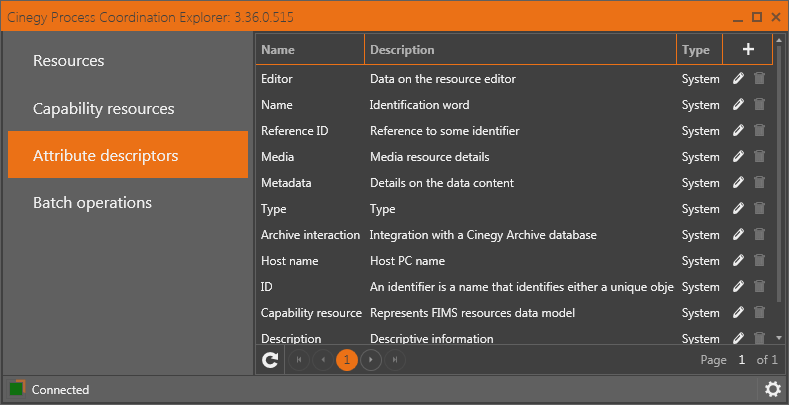This screenshot has width=789, height=405.
Task: Select Attribute descriptors in sidebar
Action: click(x=128, y=154)
